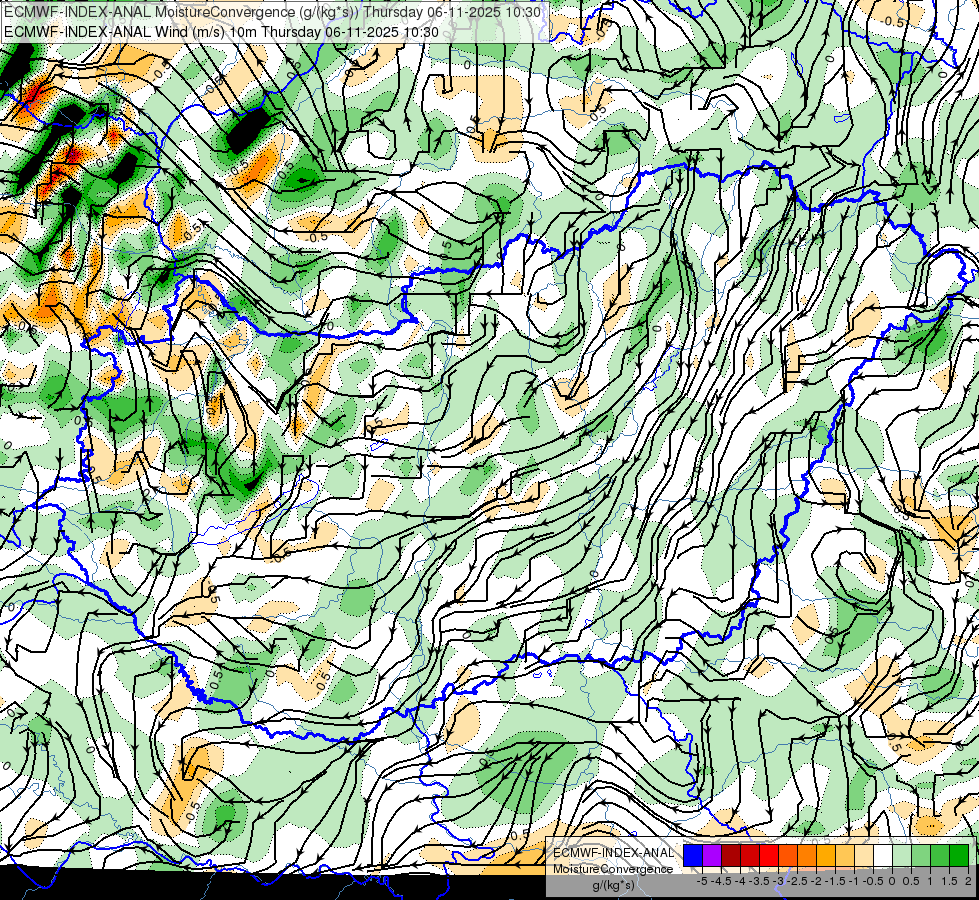The height and width of the screenshot is (900, 979).
Task: Click the '1.5' legend scale value
Action: tap(949, 881)
